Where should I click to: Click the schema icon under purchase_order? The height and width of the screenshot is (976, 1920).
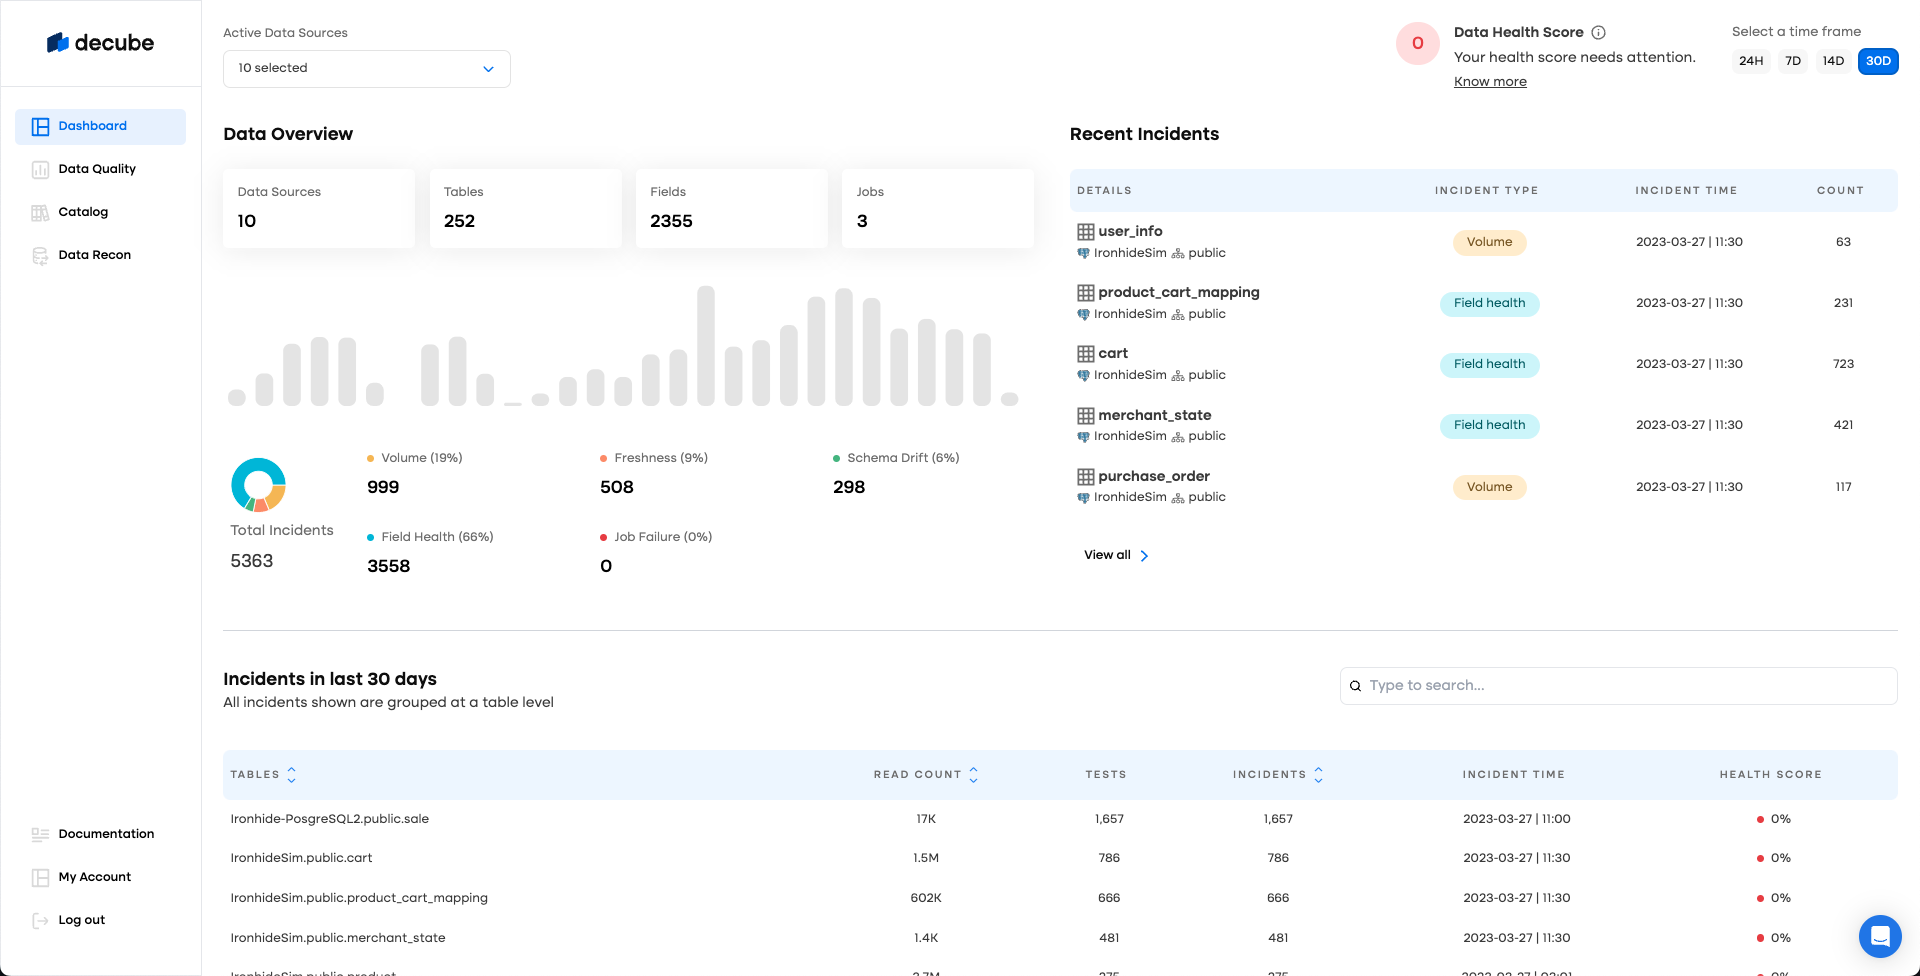[x=1178, y=498]
